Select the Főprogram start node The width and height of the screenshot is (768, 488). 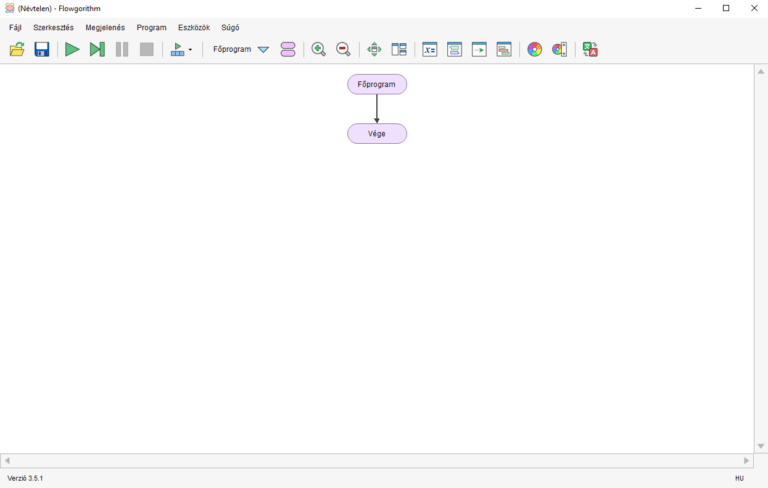click(377, 84)
